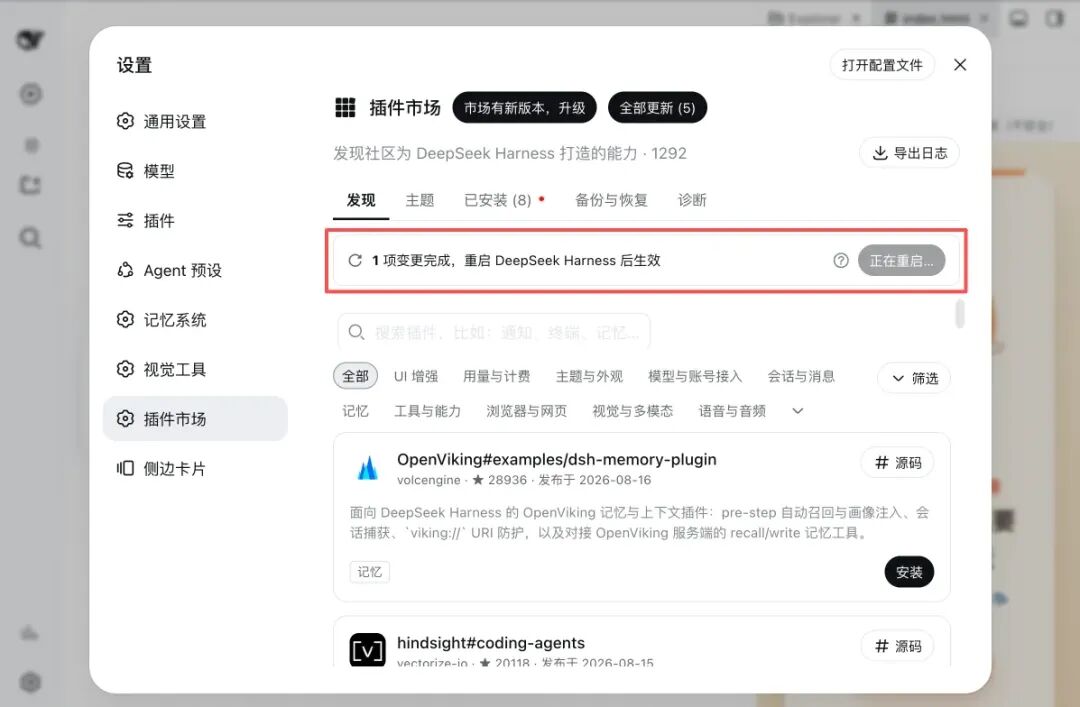Open 记忆系统 settings section
This screenshot has height=707, width=1080.
click(195, 320)
